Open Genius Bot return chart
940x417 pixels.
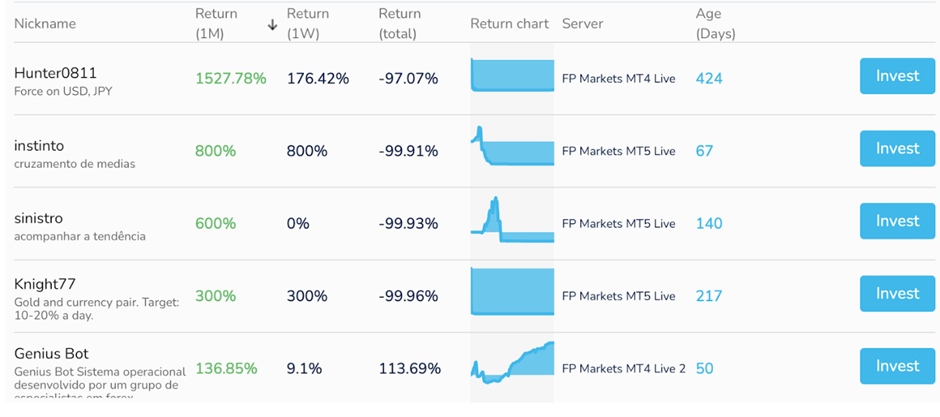tap(513, 362)
